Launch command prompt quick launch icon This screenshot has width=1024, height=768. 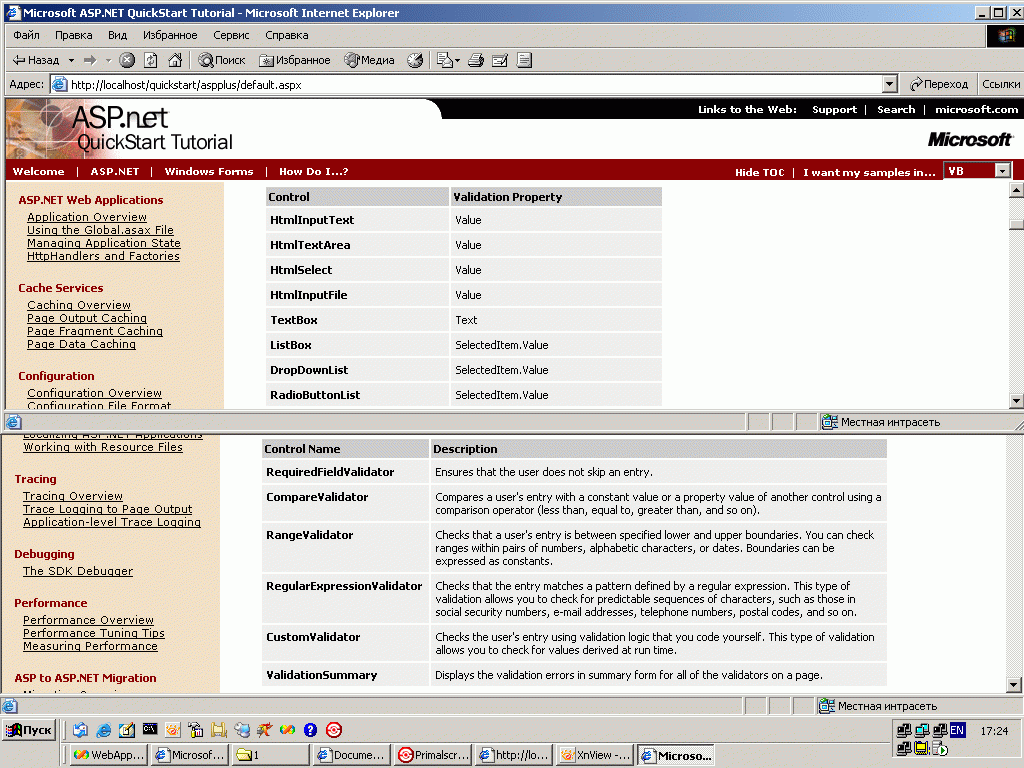(150, 729)
